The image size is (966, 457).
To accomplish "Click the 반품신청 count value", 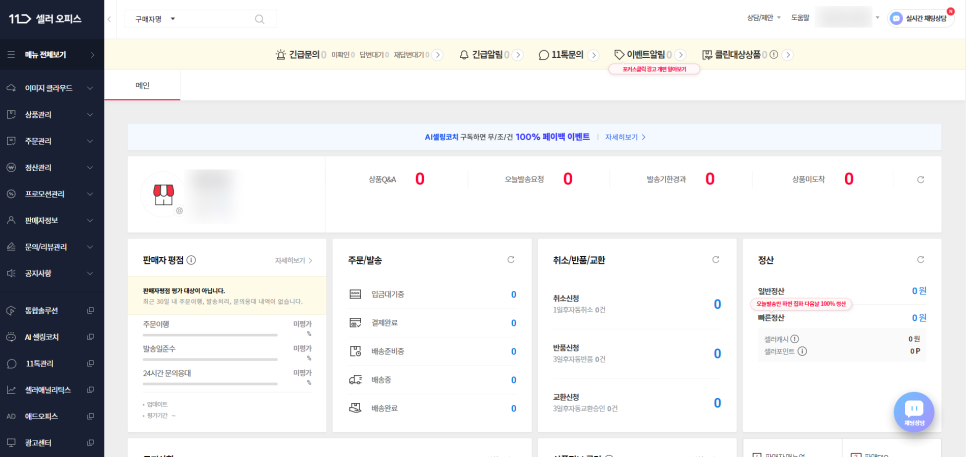I will 717,354.
